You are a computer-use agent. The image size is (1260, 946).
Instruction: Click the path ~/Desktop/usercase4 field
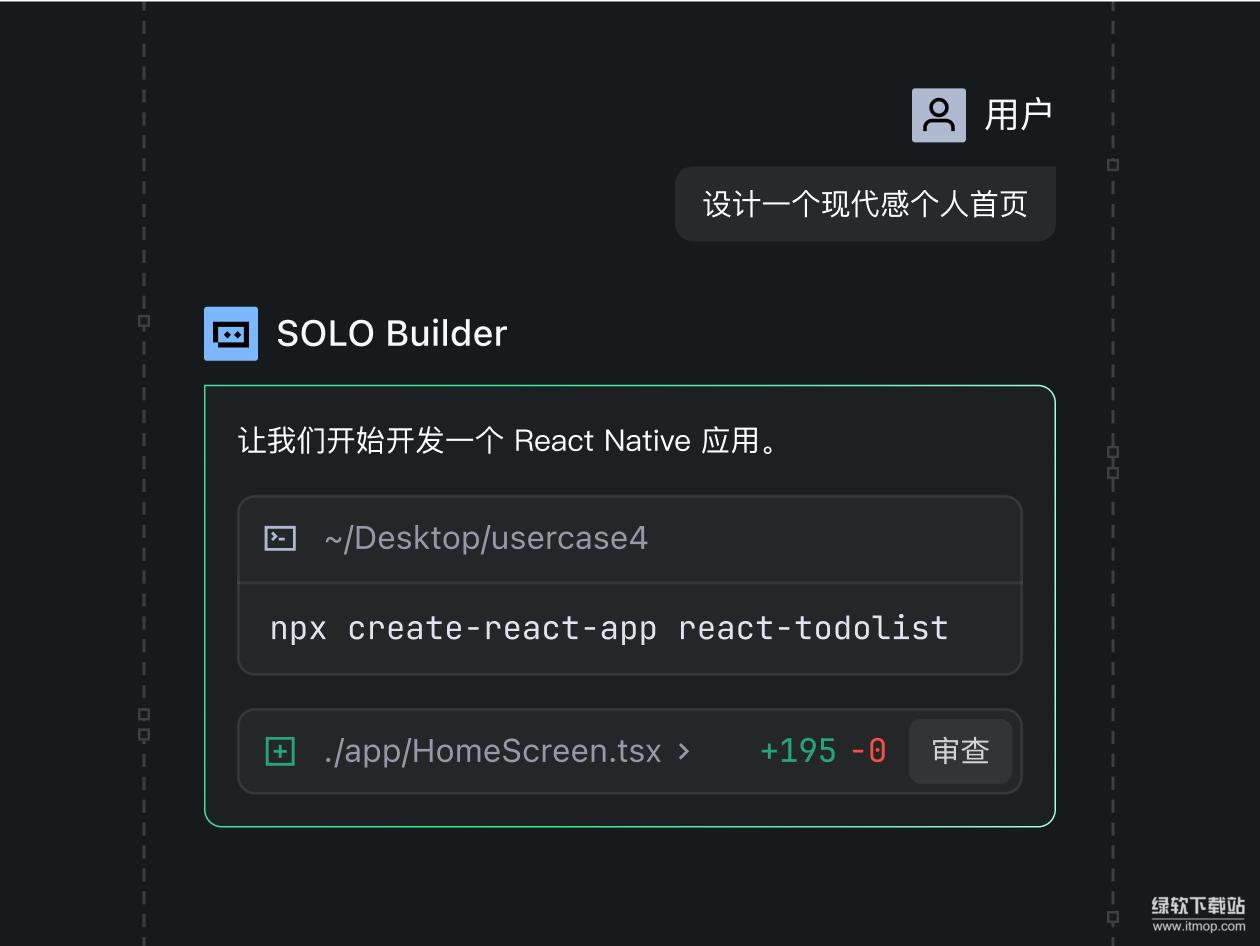[486, 537]
